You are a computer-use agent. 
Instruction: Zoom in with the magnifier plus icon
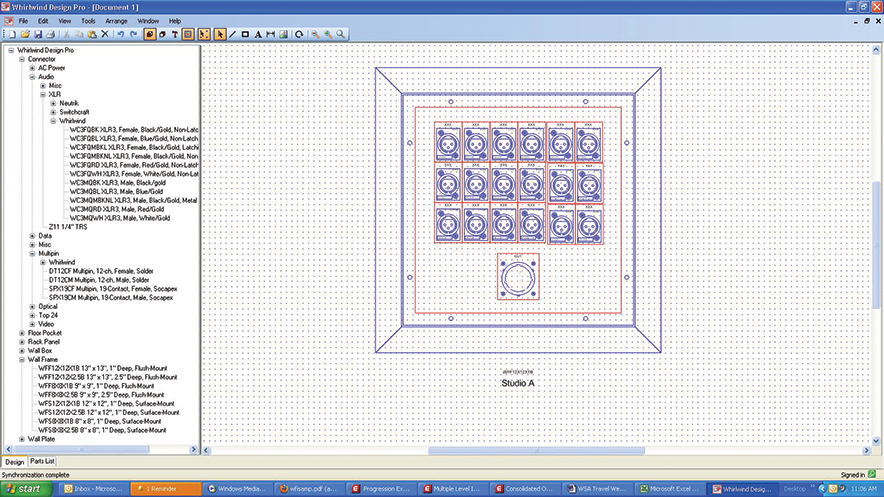328,34
